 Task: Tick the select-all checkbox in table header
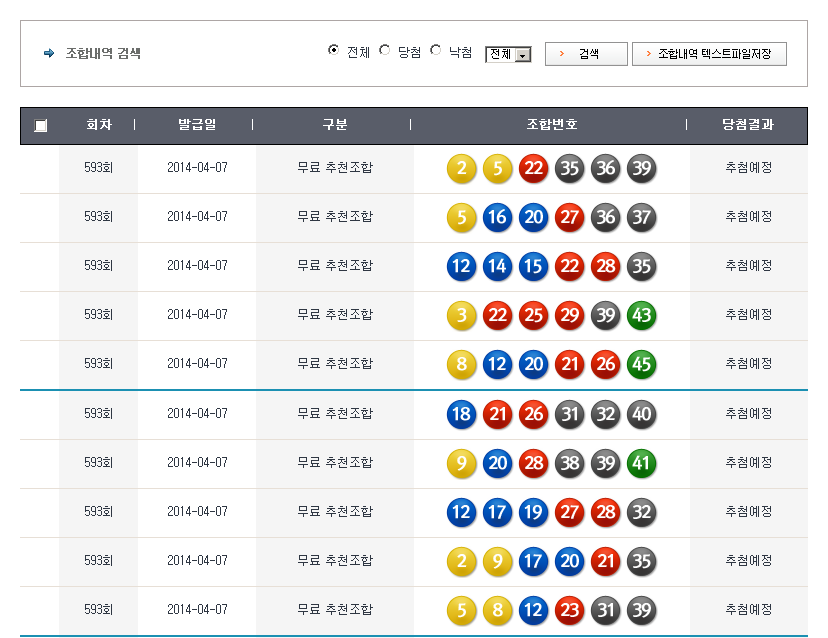[x=40, y=126]
